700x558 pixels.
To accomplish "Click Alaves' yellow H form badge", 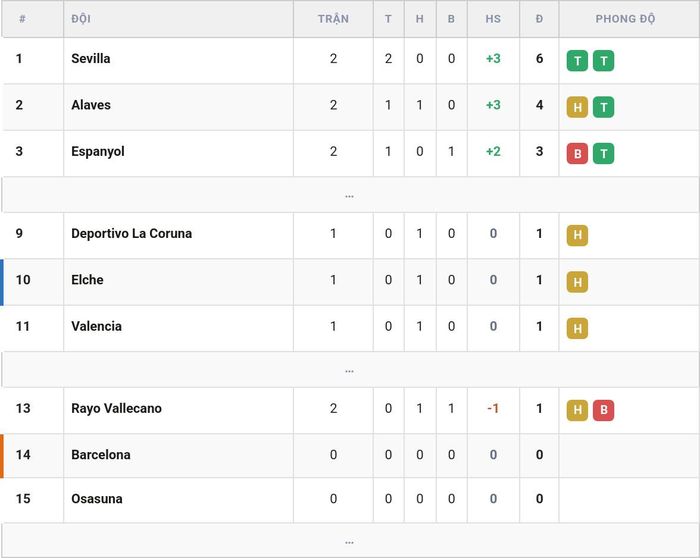I will [577, 107].
